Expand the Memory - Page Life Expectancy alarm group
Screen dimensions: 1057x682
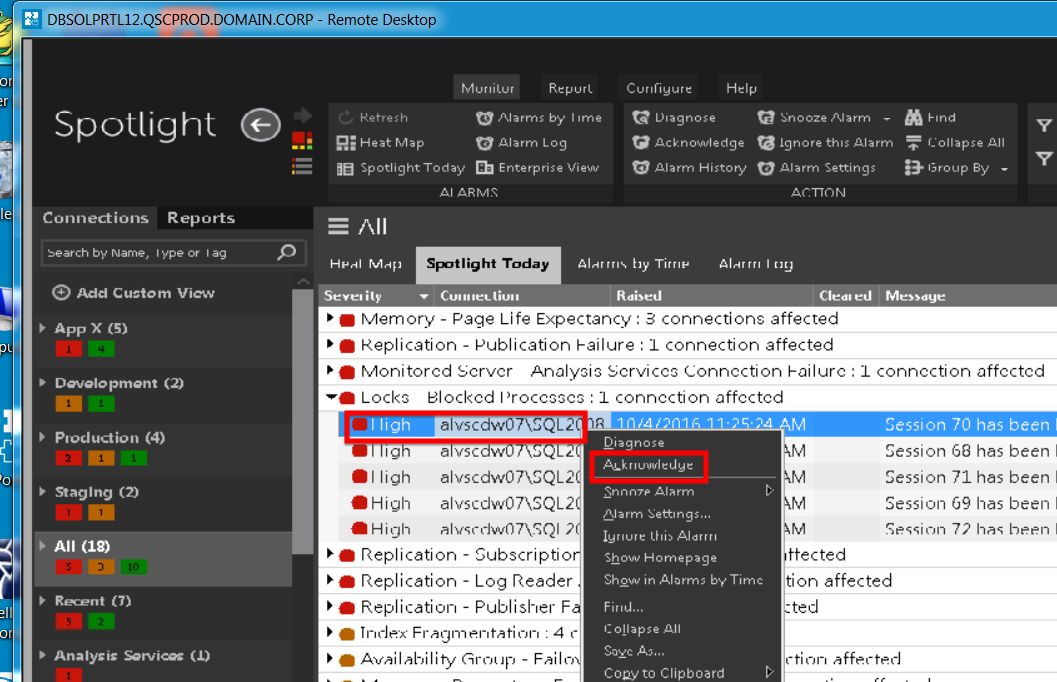pyautogui.click(x=330, y=318)
